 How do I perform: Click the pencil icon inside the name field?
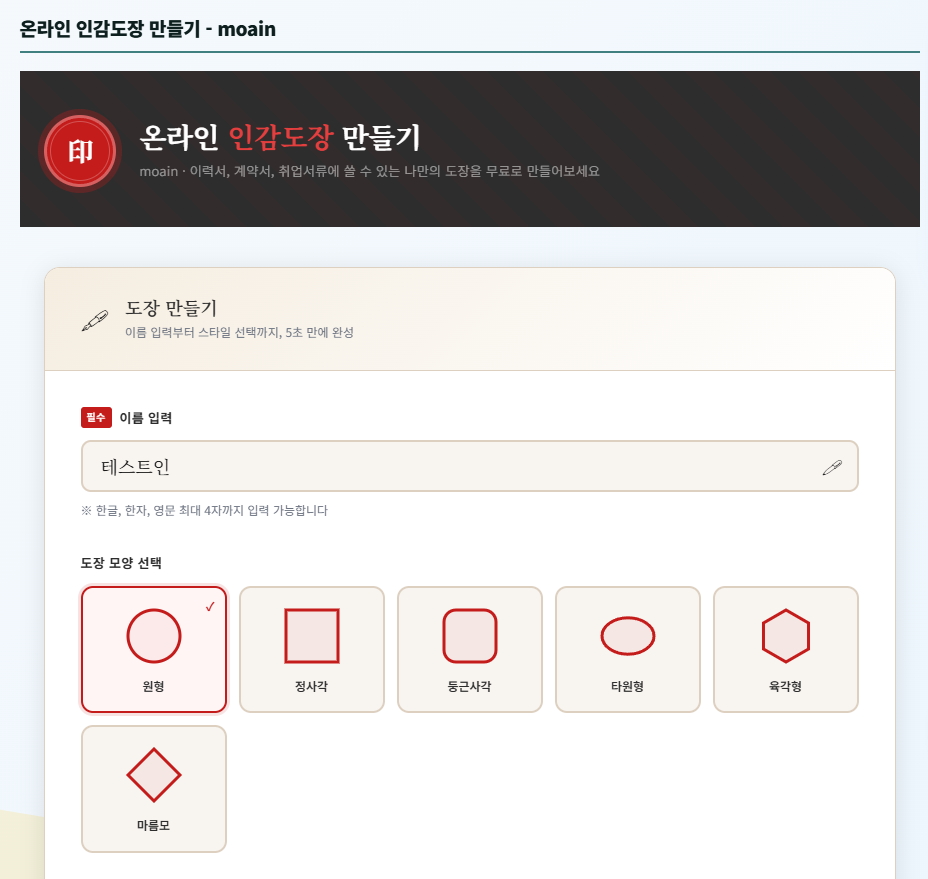pos(832,467)
